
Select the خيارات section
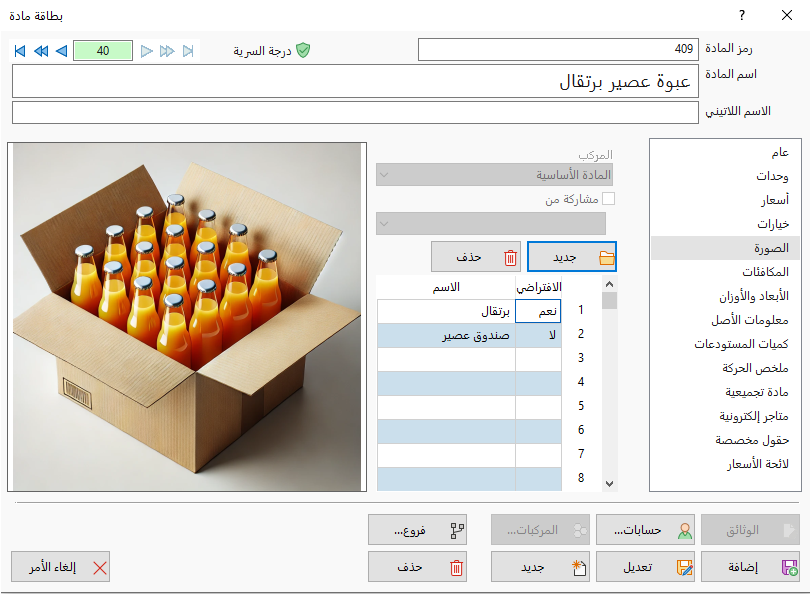(726, 224)
